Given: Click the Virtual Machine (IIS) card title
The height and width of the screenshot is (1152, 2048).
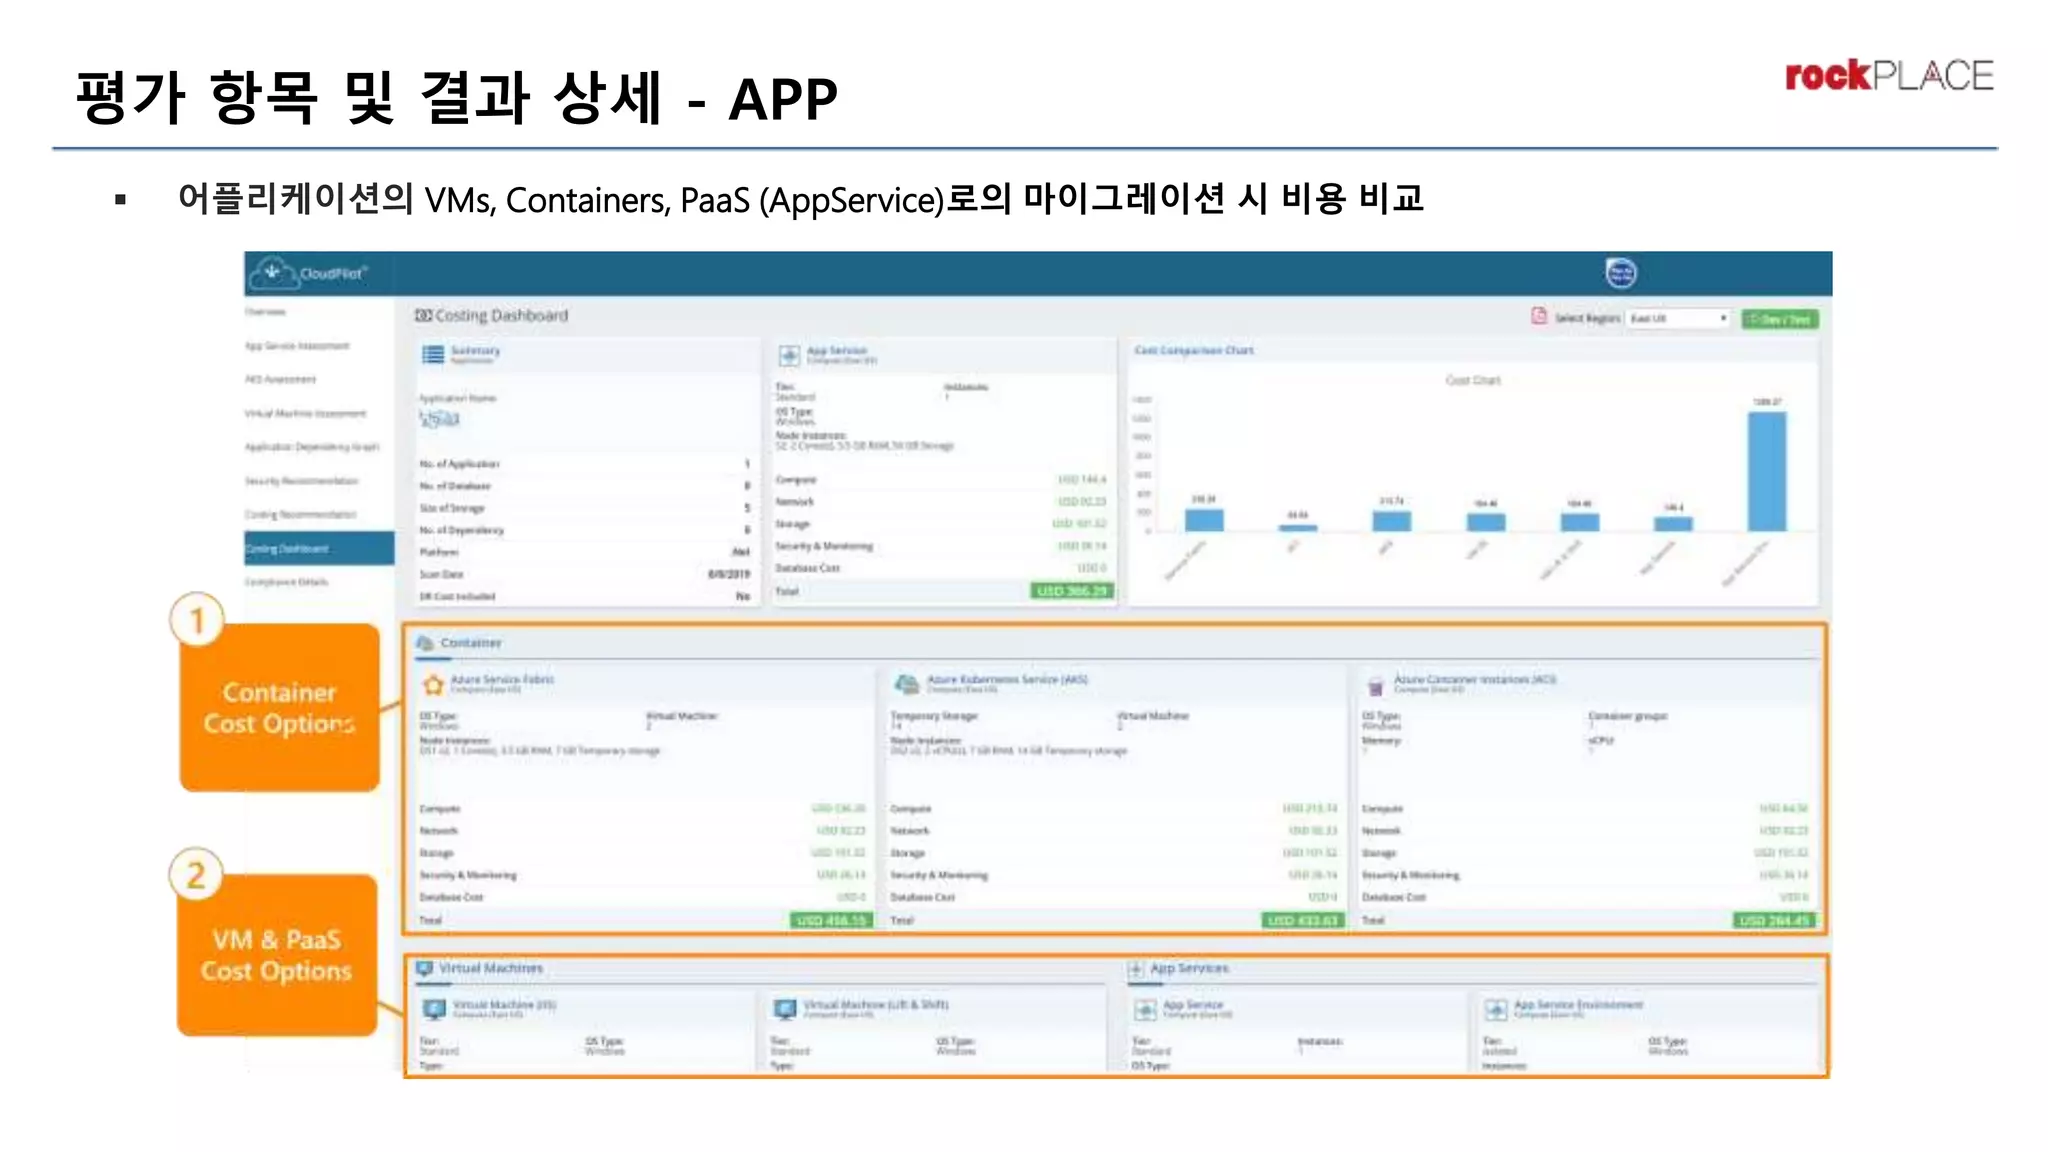Looking at the screenshot, I should click(x=505, y=1004).
